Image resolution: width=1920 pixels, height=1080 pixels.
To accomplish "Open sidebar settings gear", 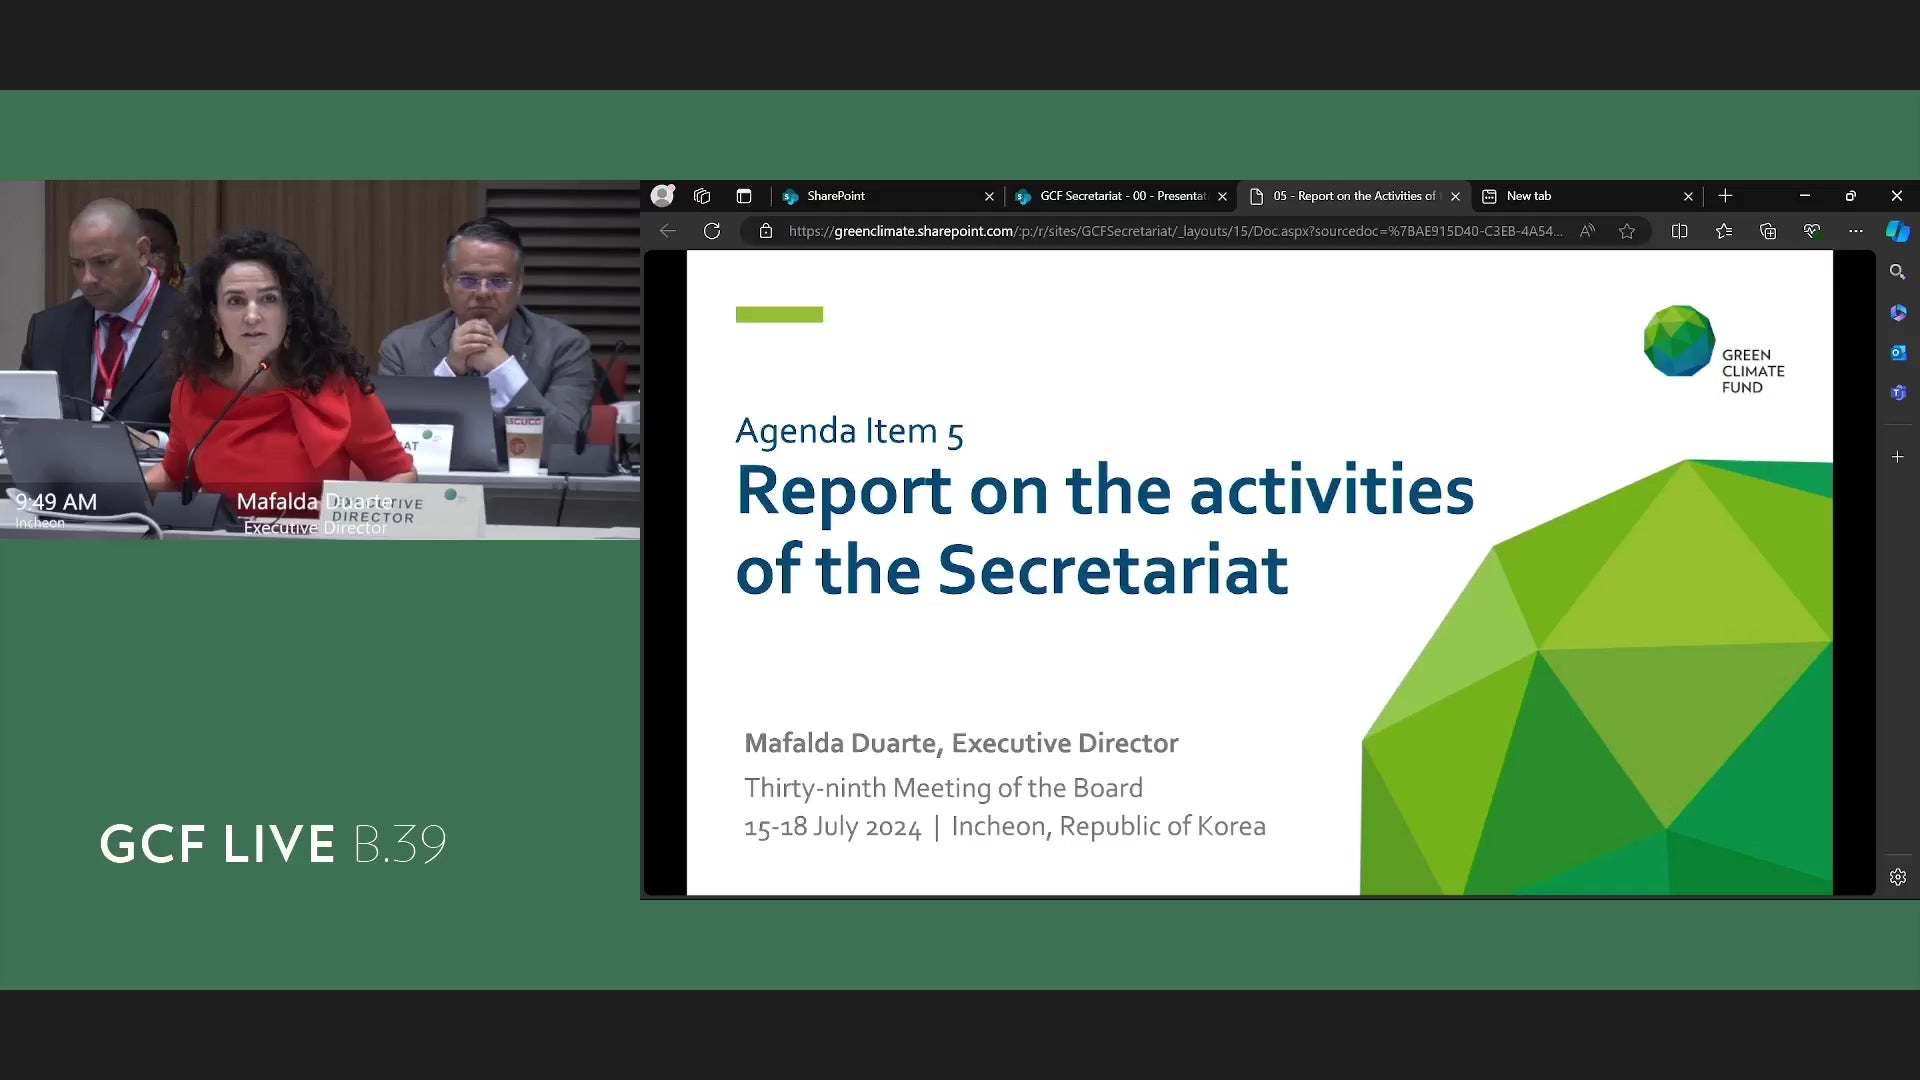I will tap(1898, 877).
